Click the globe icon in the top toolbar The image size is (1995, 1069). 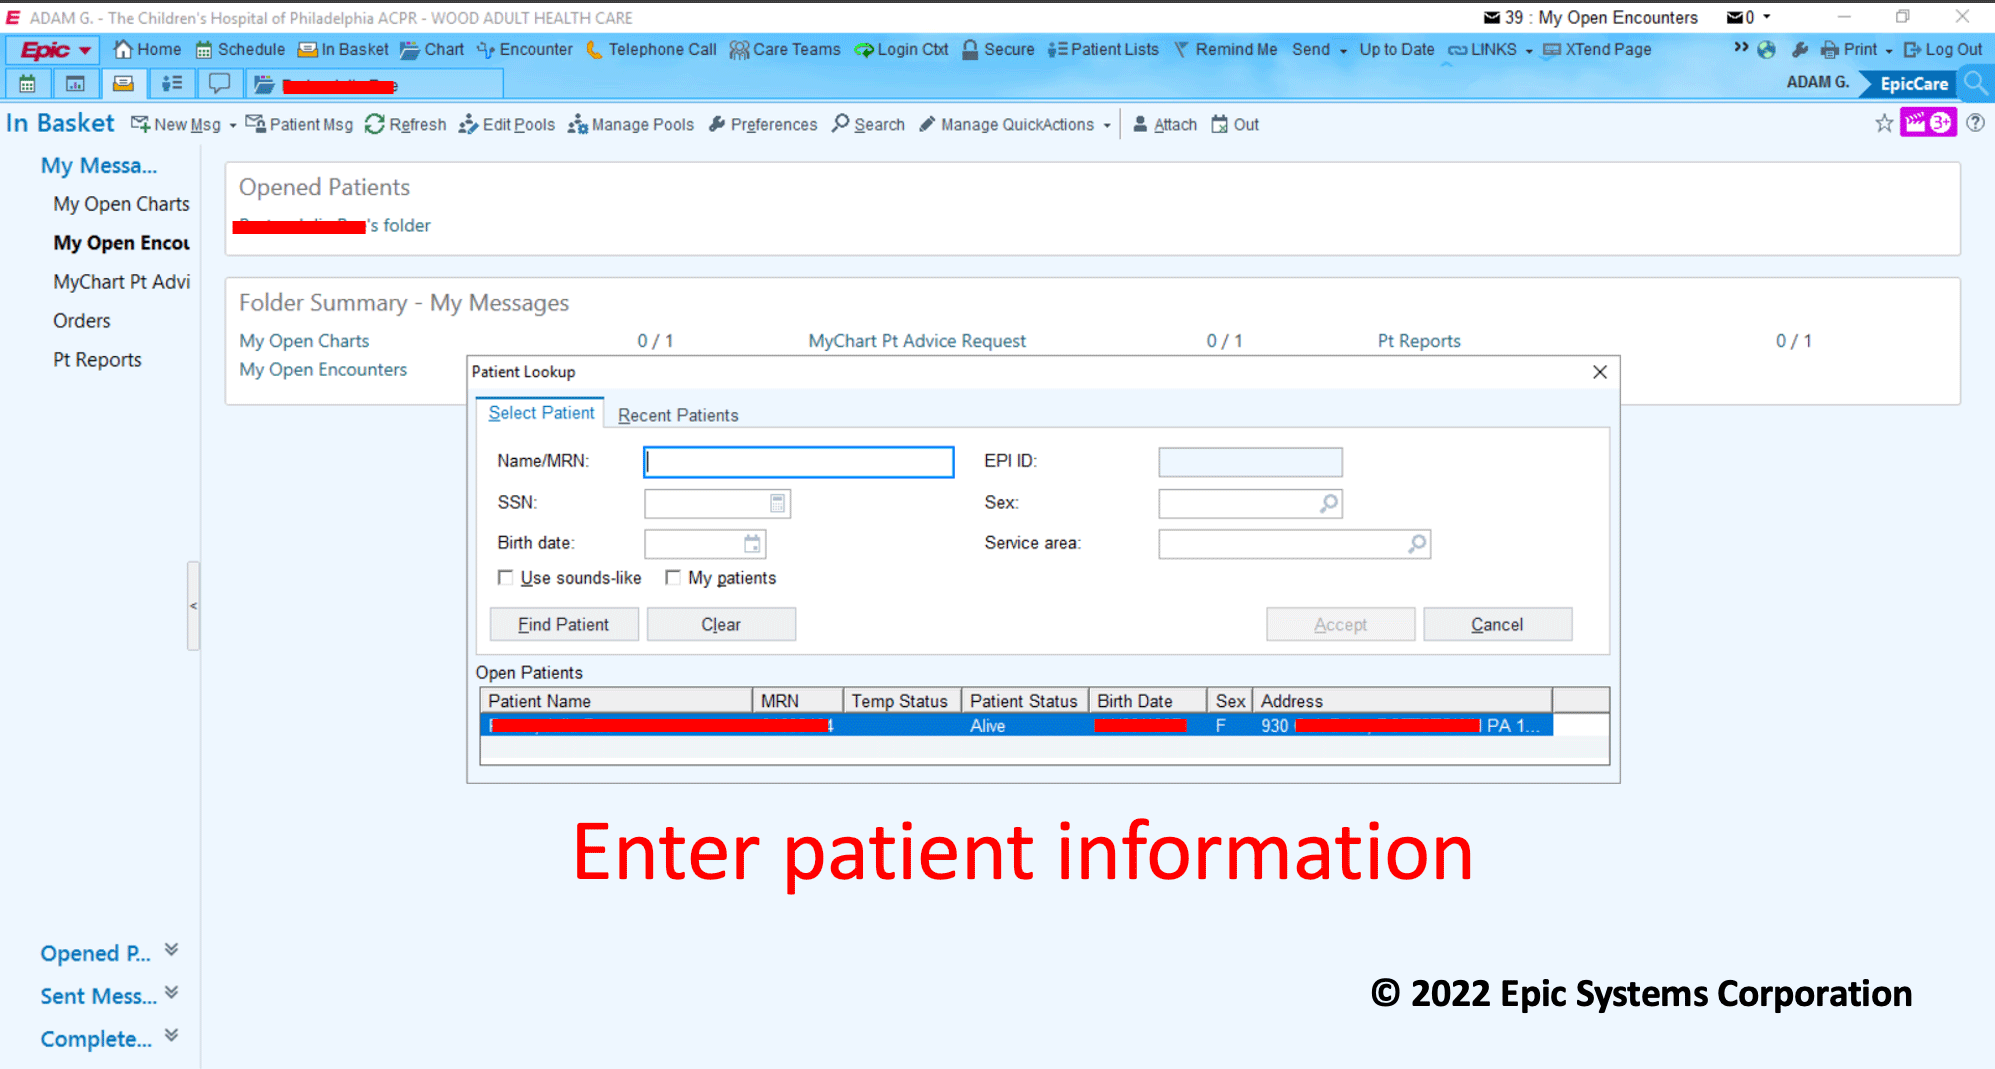click(1767, 50)
